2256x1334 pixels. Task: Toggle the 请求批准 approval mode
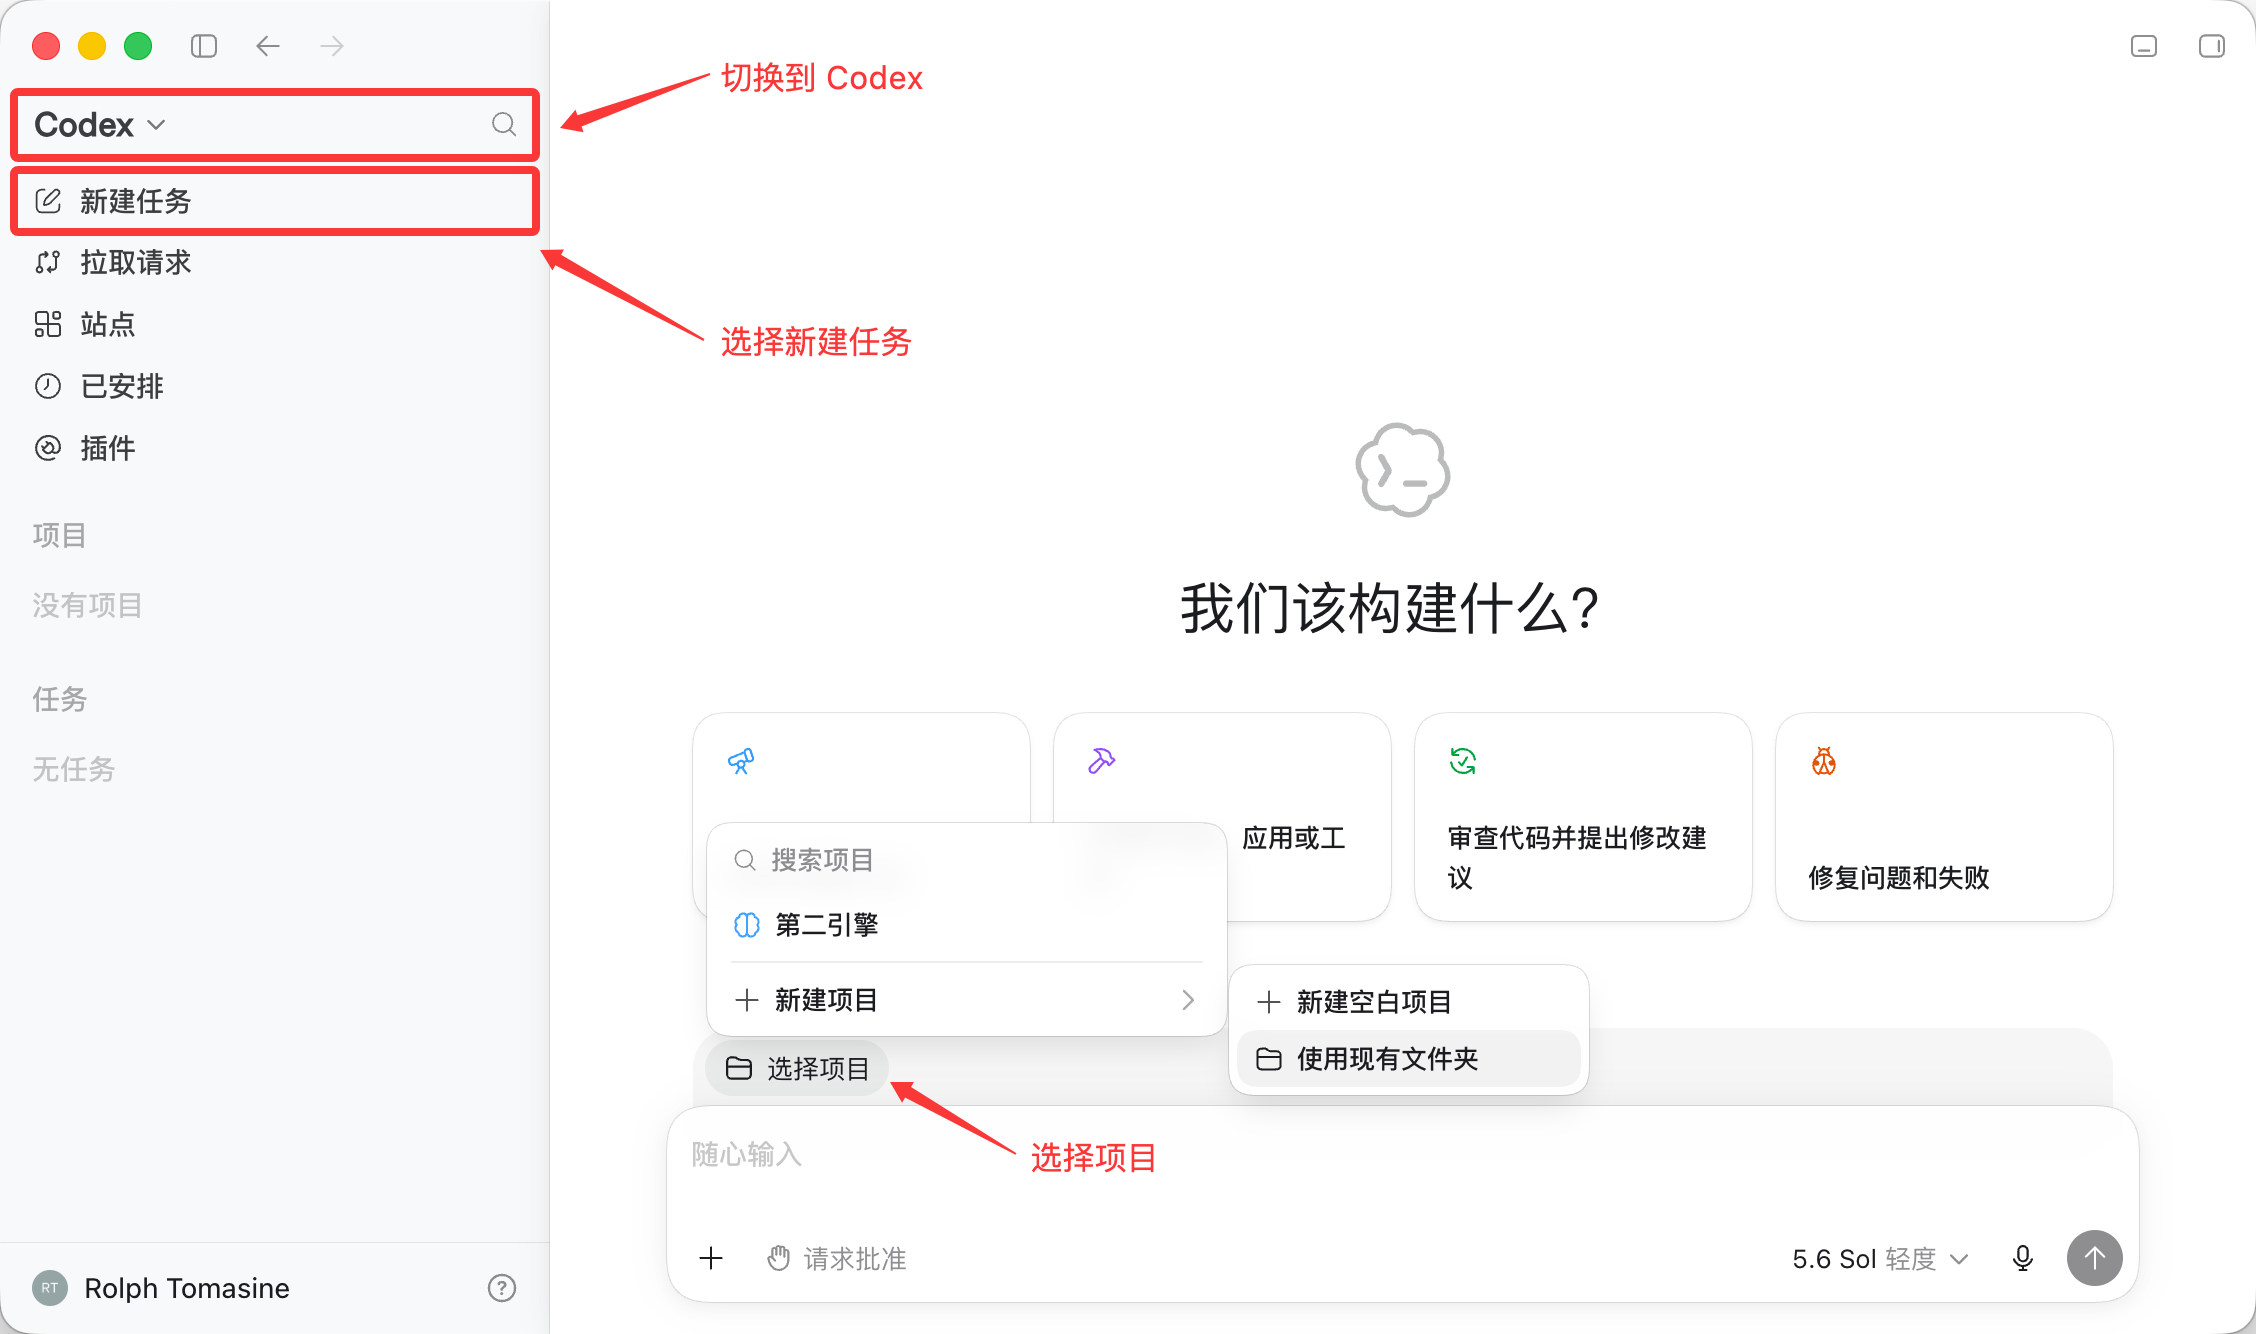836,1258
